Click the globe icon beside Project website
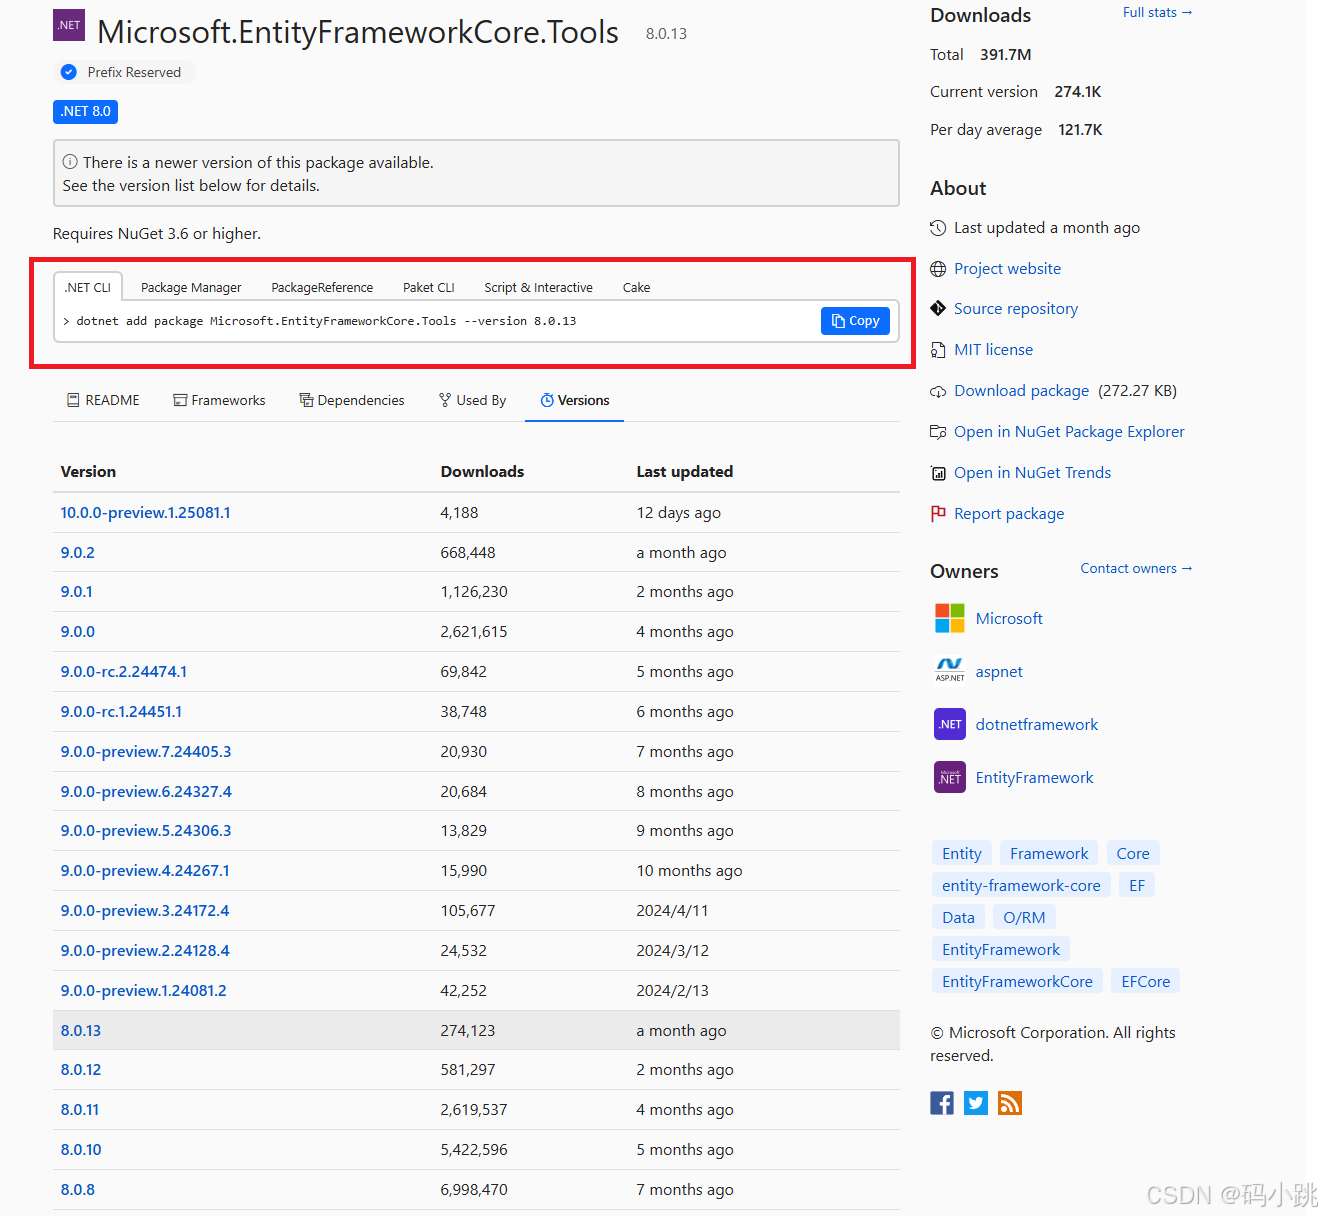The image size is (1322, 1217). tap(938, 269)
